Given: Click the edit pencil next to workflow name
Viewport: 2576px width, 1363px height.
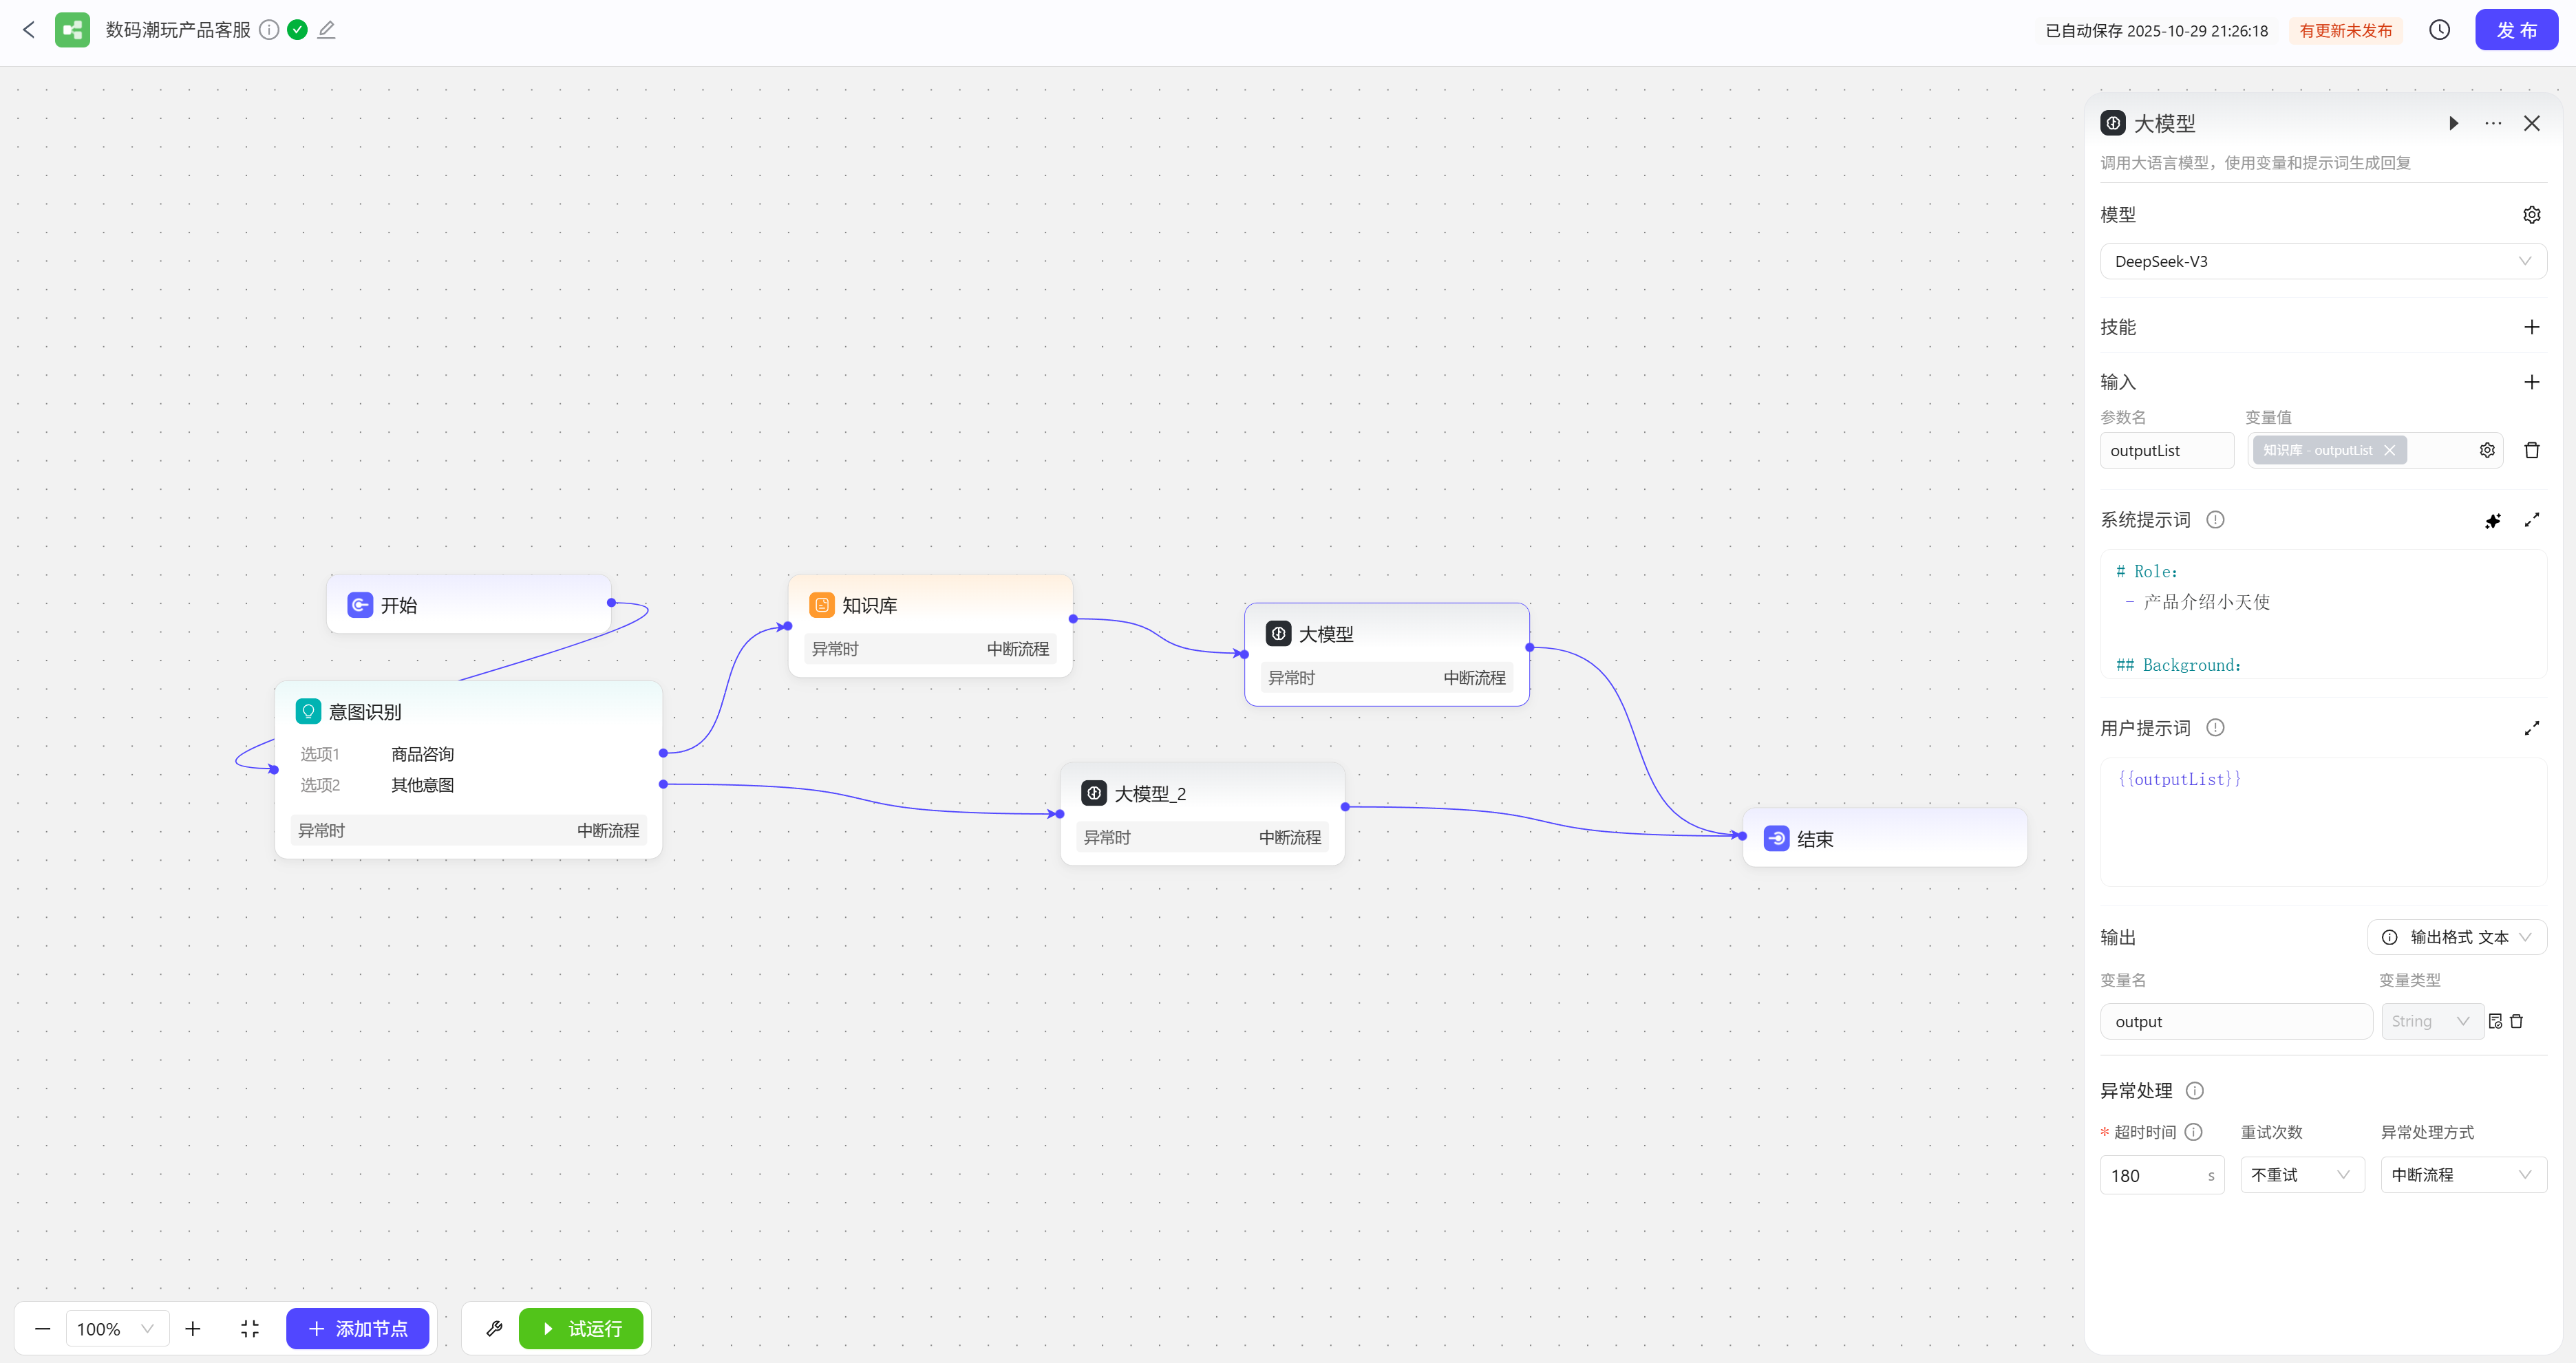Looking at the screenshot, I should click(x=326, y=30).
